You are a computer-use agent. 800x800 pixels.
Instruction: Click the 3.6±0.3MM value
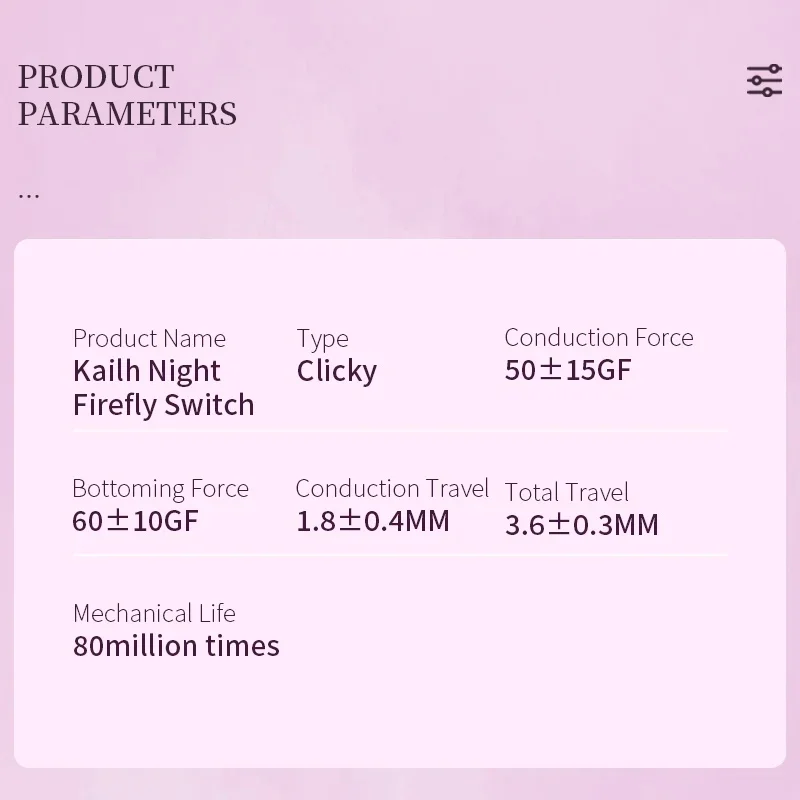[x=581, y=525]
